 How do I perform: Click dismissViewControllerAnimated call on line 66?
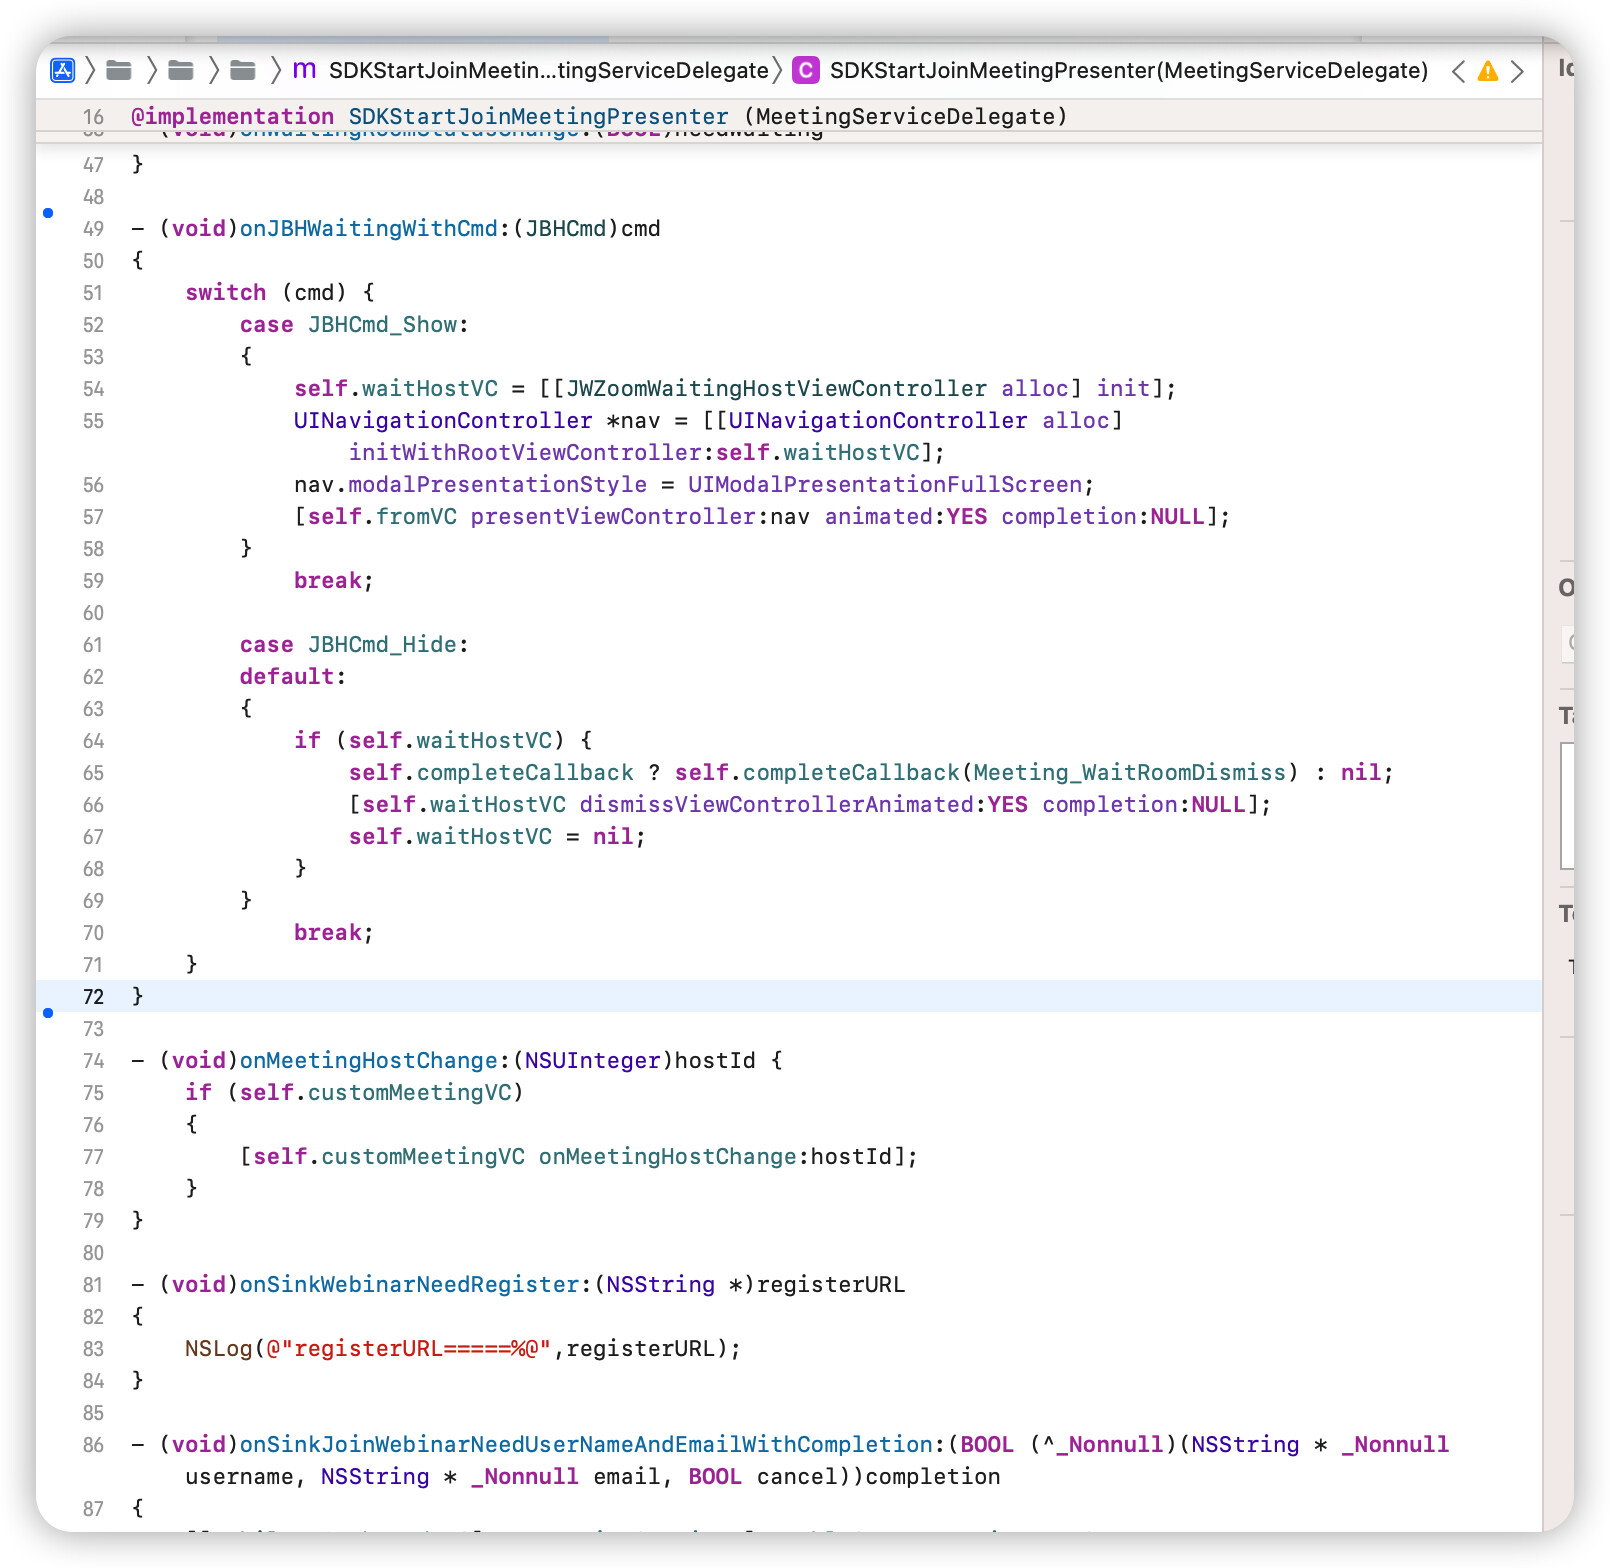777,805
